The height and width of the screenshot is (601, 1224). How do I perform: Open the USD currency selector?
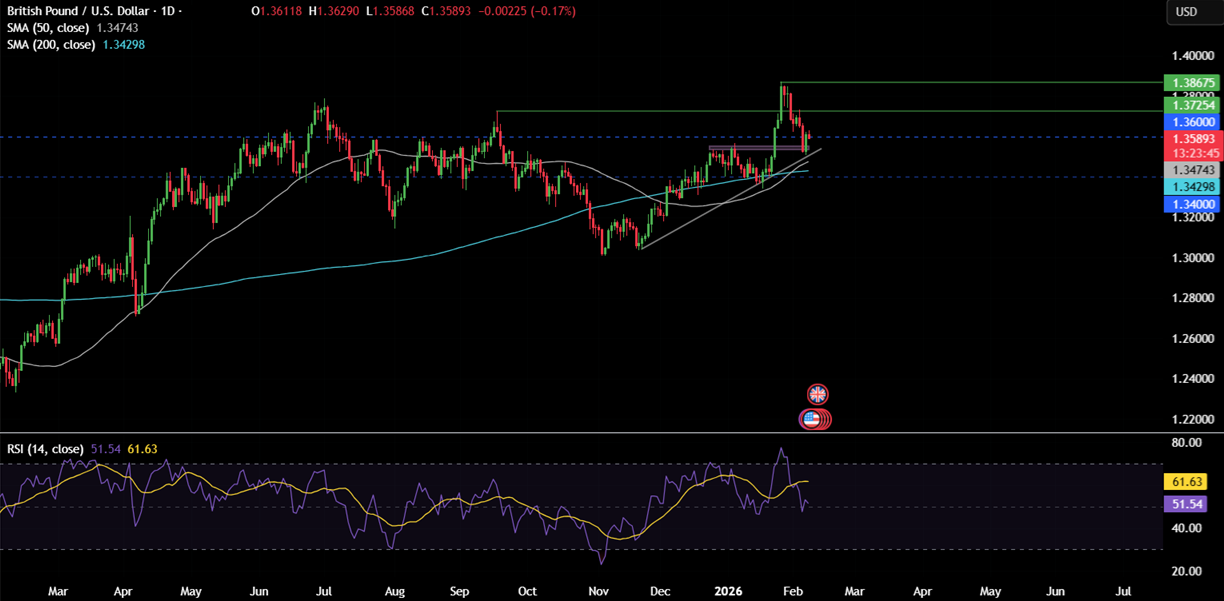click(1187, 12)
